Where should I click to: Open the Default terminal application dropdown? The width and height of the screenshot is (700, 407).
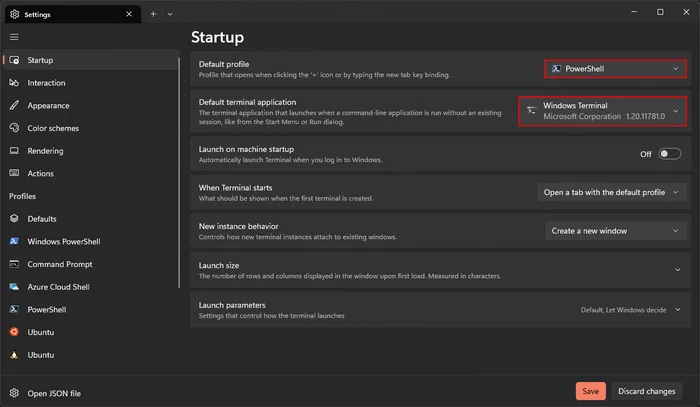pos(602,111)
